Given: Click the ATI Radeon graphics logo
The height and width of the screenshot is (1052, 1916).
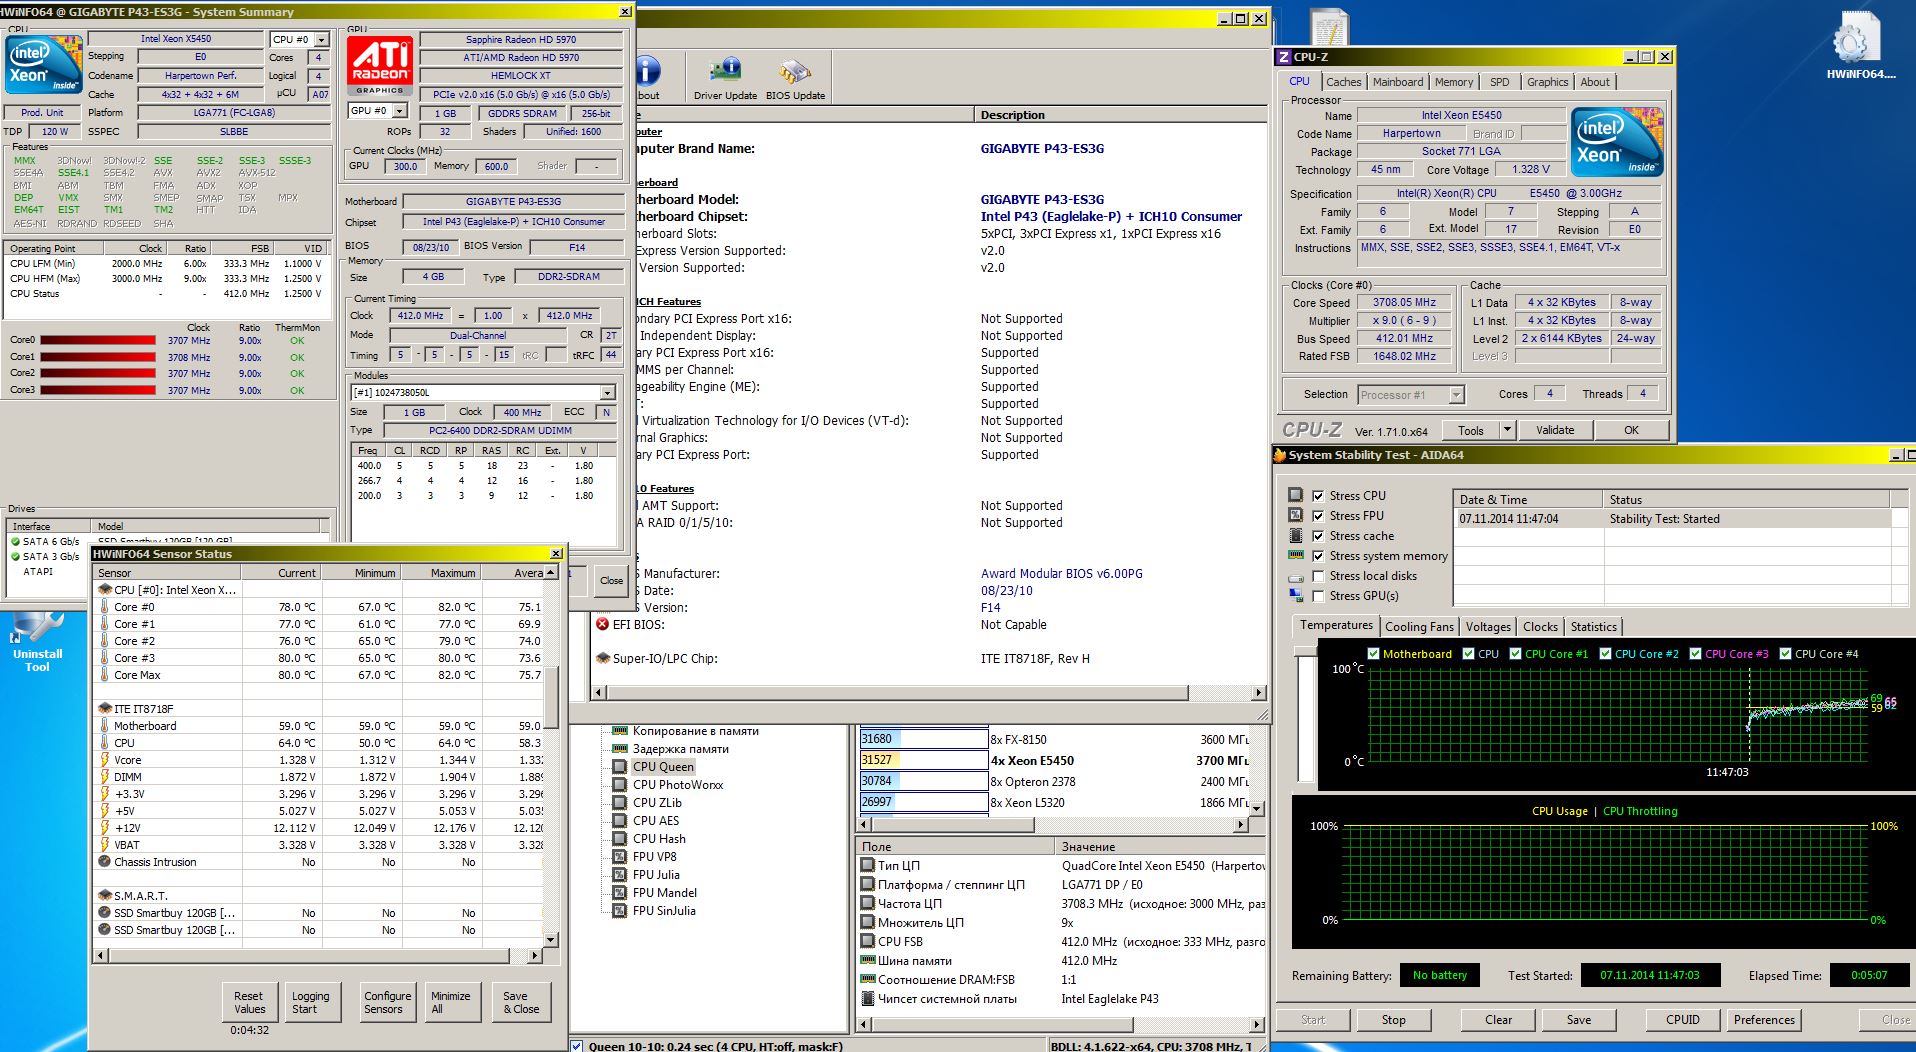Looking at the screenshot, I should (x=380, y=67).
